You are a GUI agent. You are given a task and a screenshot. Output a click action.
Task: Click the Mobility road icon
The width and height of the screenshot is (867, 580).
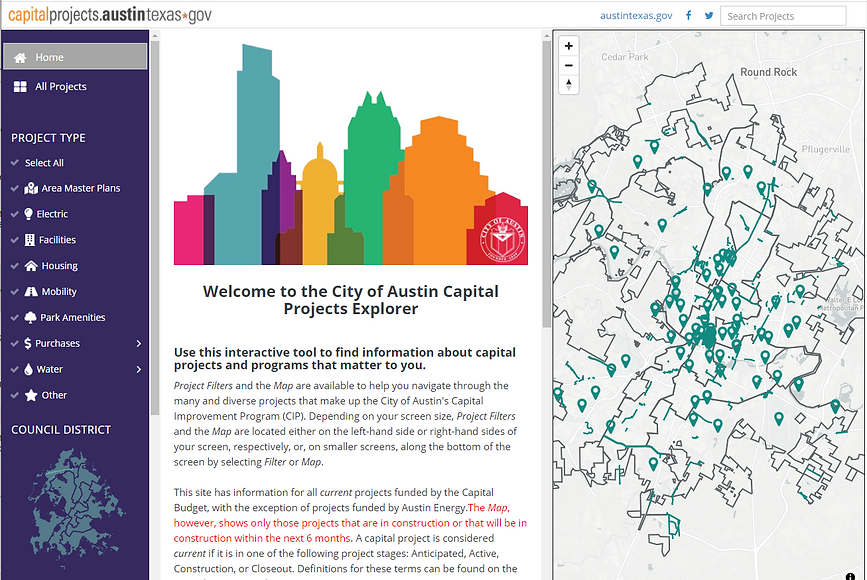point(31,292)
